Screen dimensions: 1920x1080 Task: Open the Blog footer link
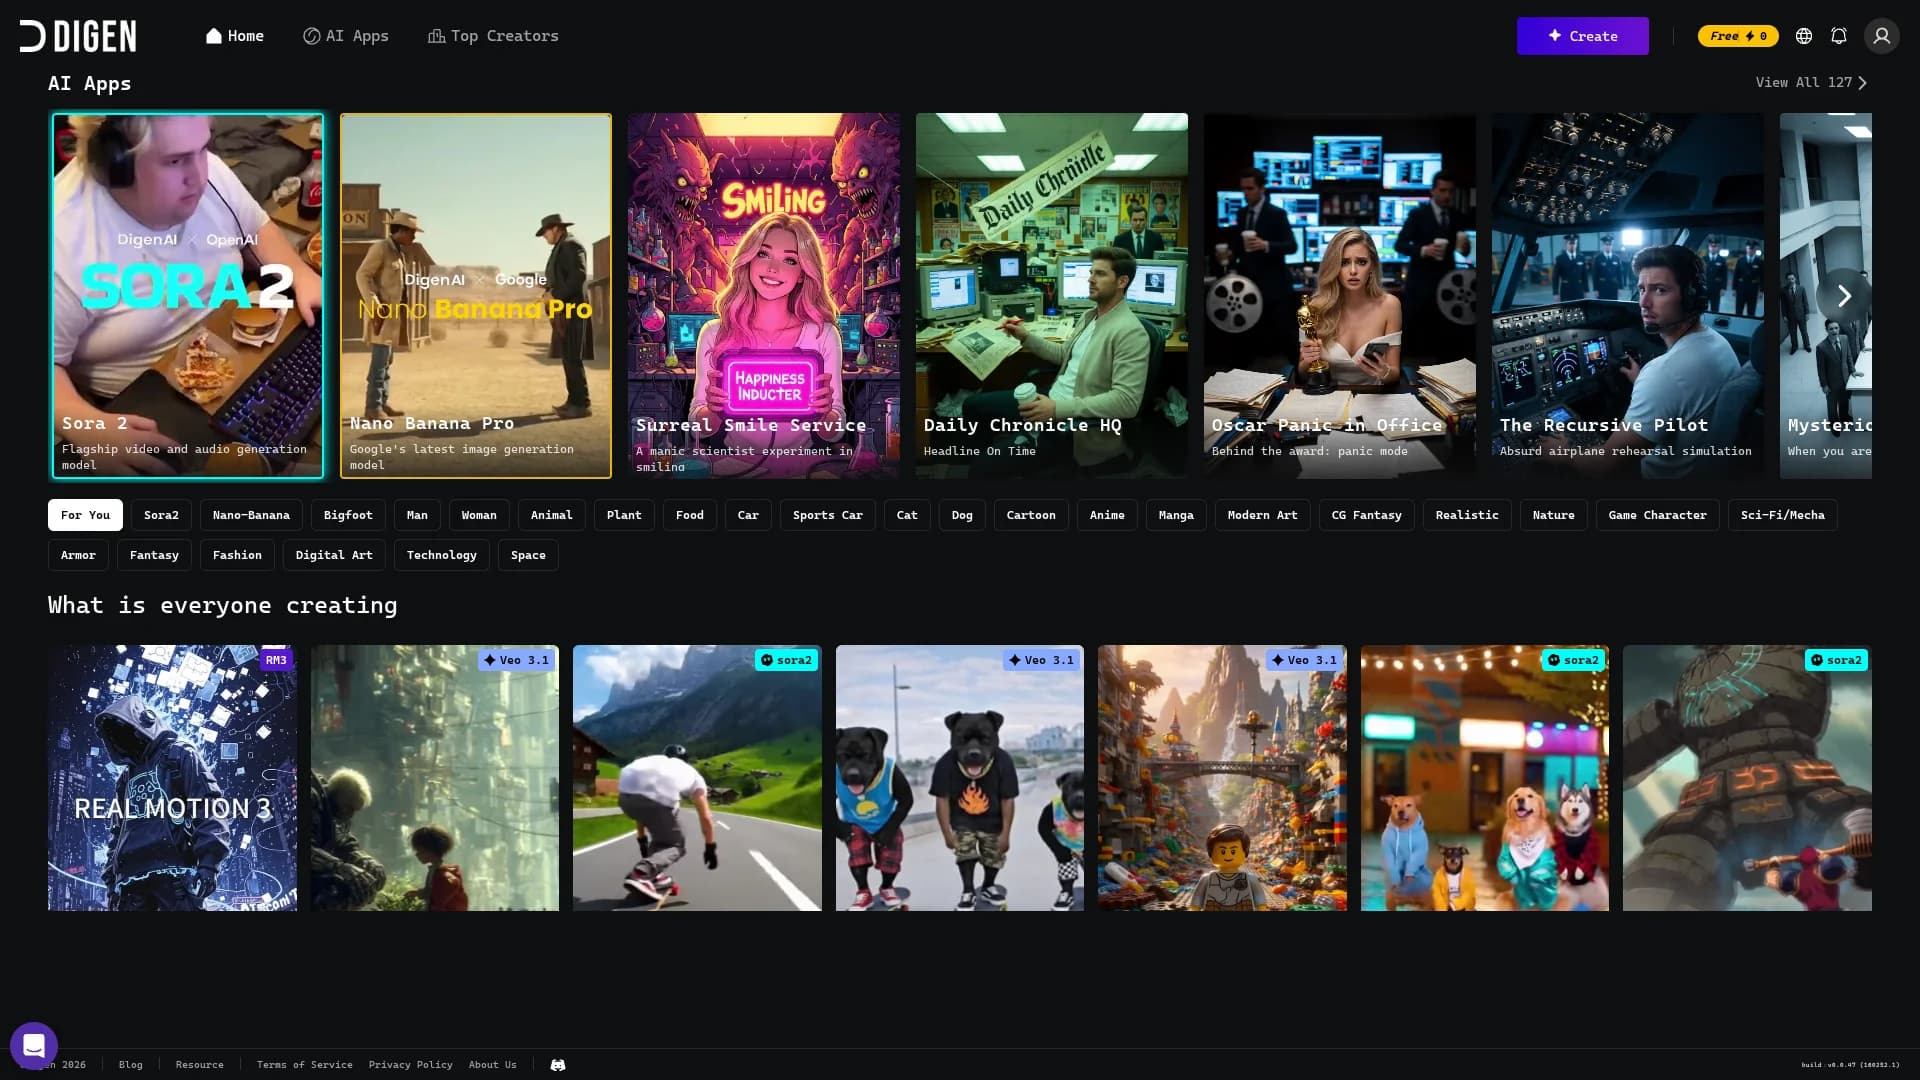(131, 1065)
